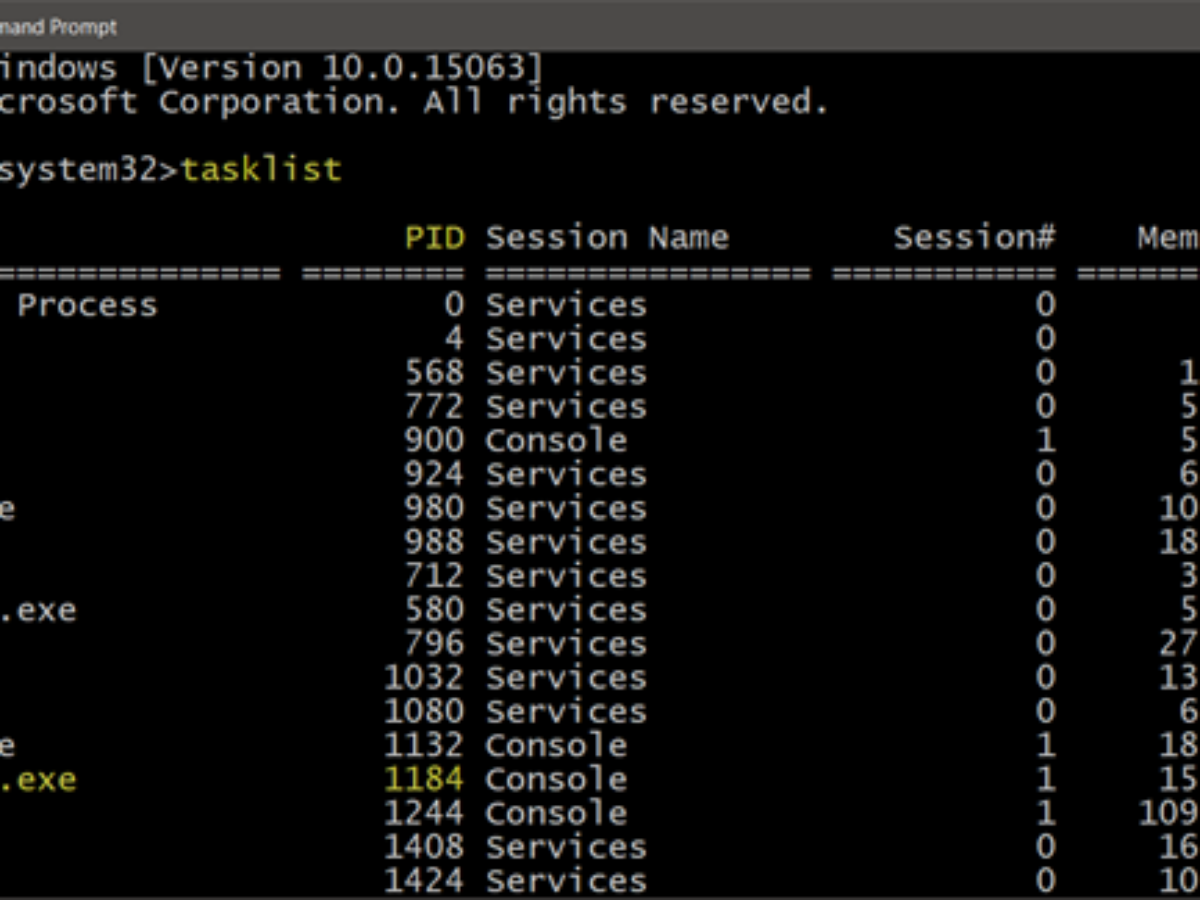Click PID 1032 in the list
Screen dimensions: 1200x900
(424, 678)
